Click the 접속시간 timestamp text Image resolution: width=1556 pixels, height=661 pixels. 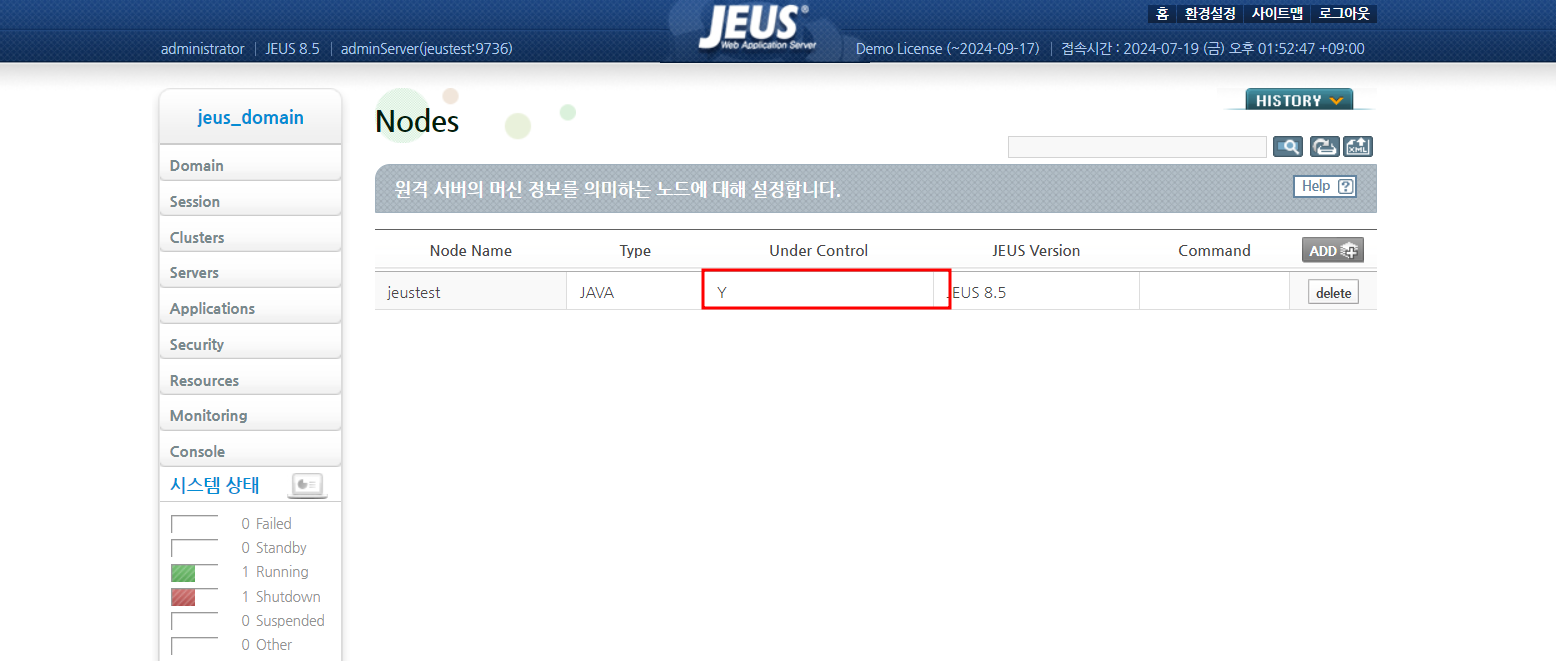[1213, 48]
